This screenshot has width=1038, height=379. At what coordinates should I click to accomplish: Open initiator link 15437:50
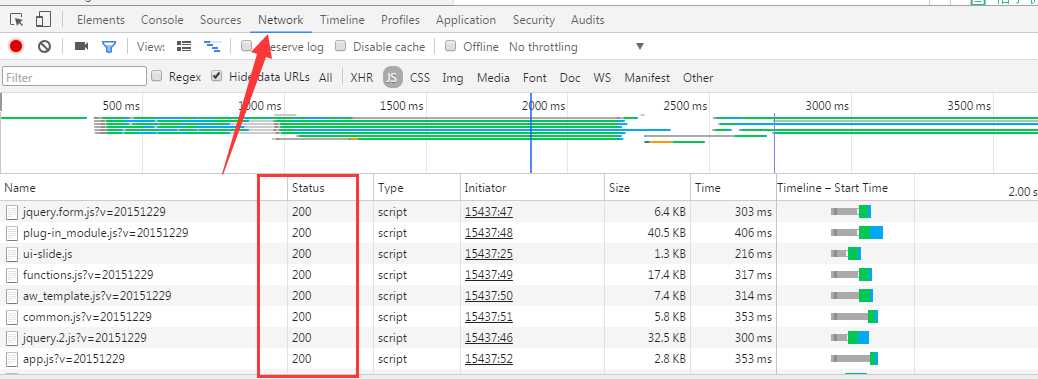pos(489,296)
